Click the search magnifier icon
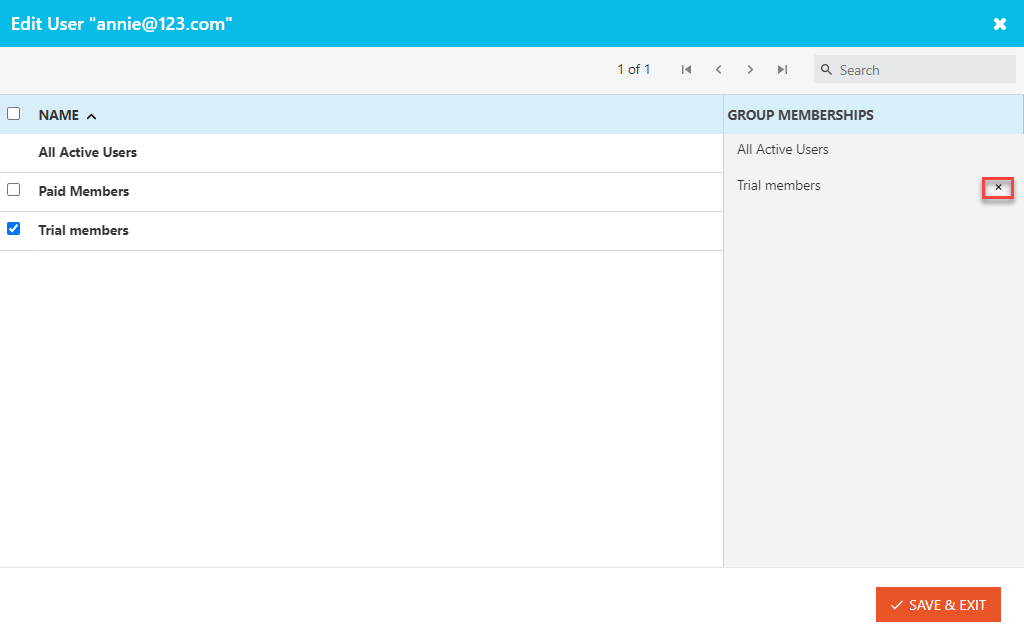 [x=826, y=69]
